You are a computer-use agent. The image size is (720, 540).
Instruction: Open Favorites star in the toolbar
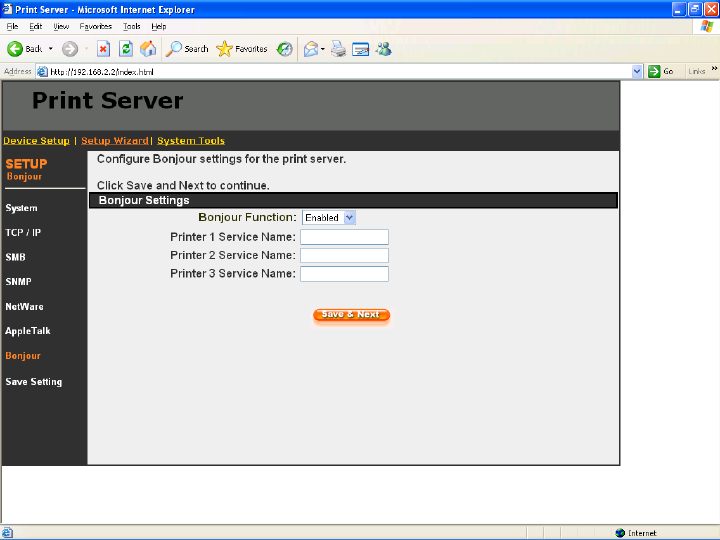click(x=242, y=49)
